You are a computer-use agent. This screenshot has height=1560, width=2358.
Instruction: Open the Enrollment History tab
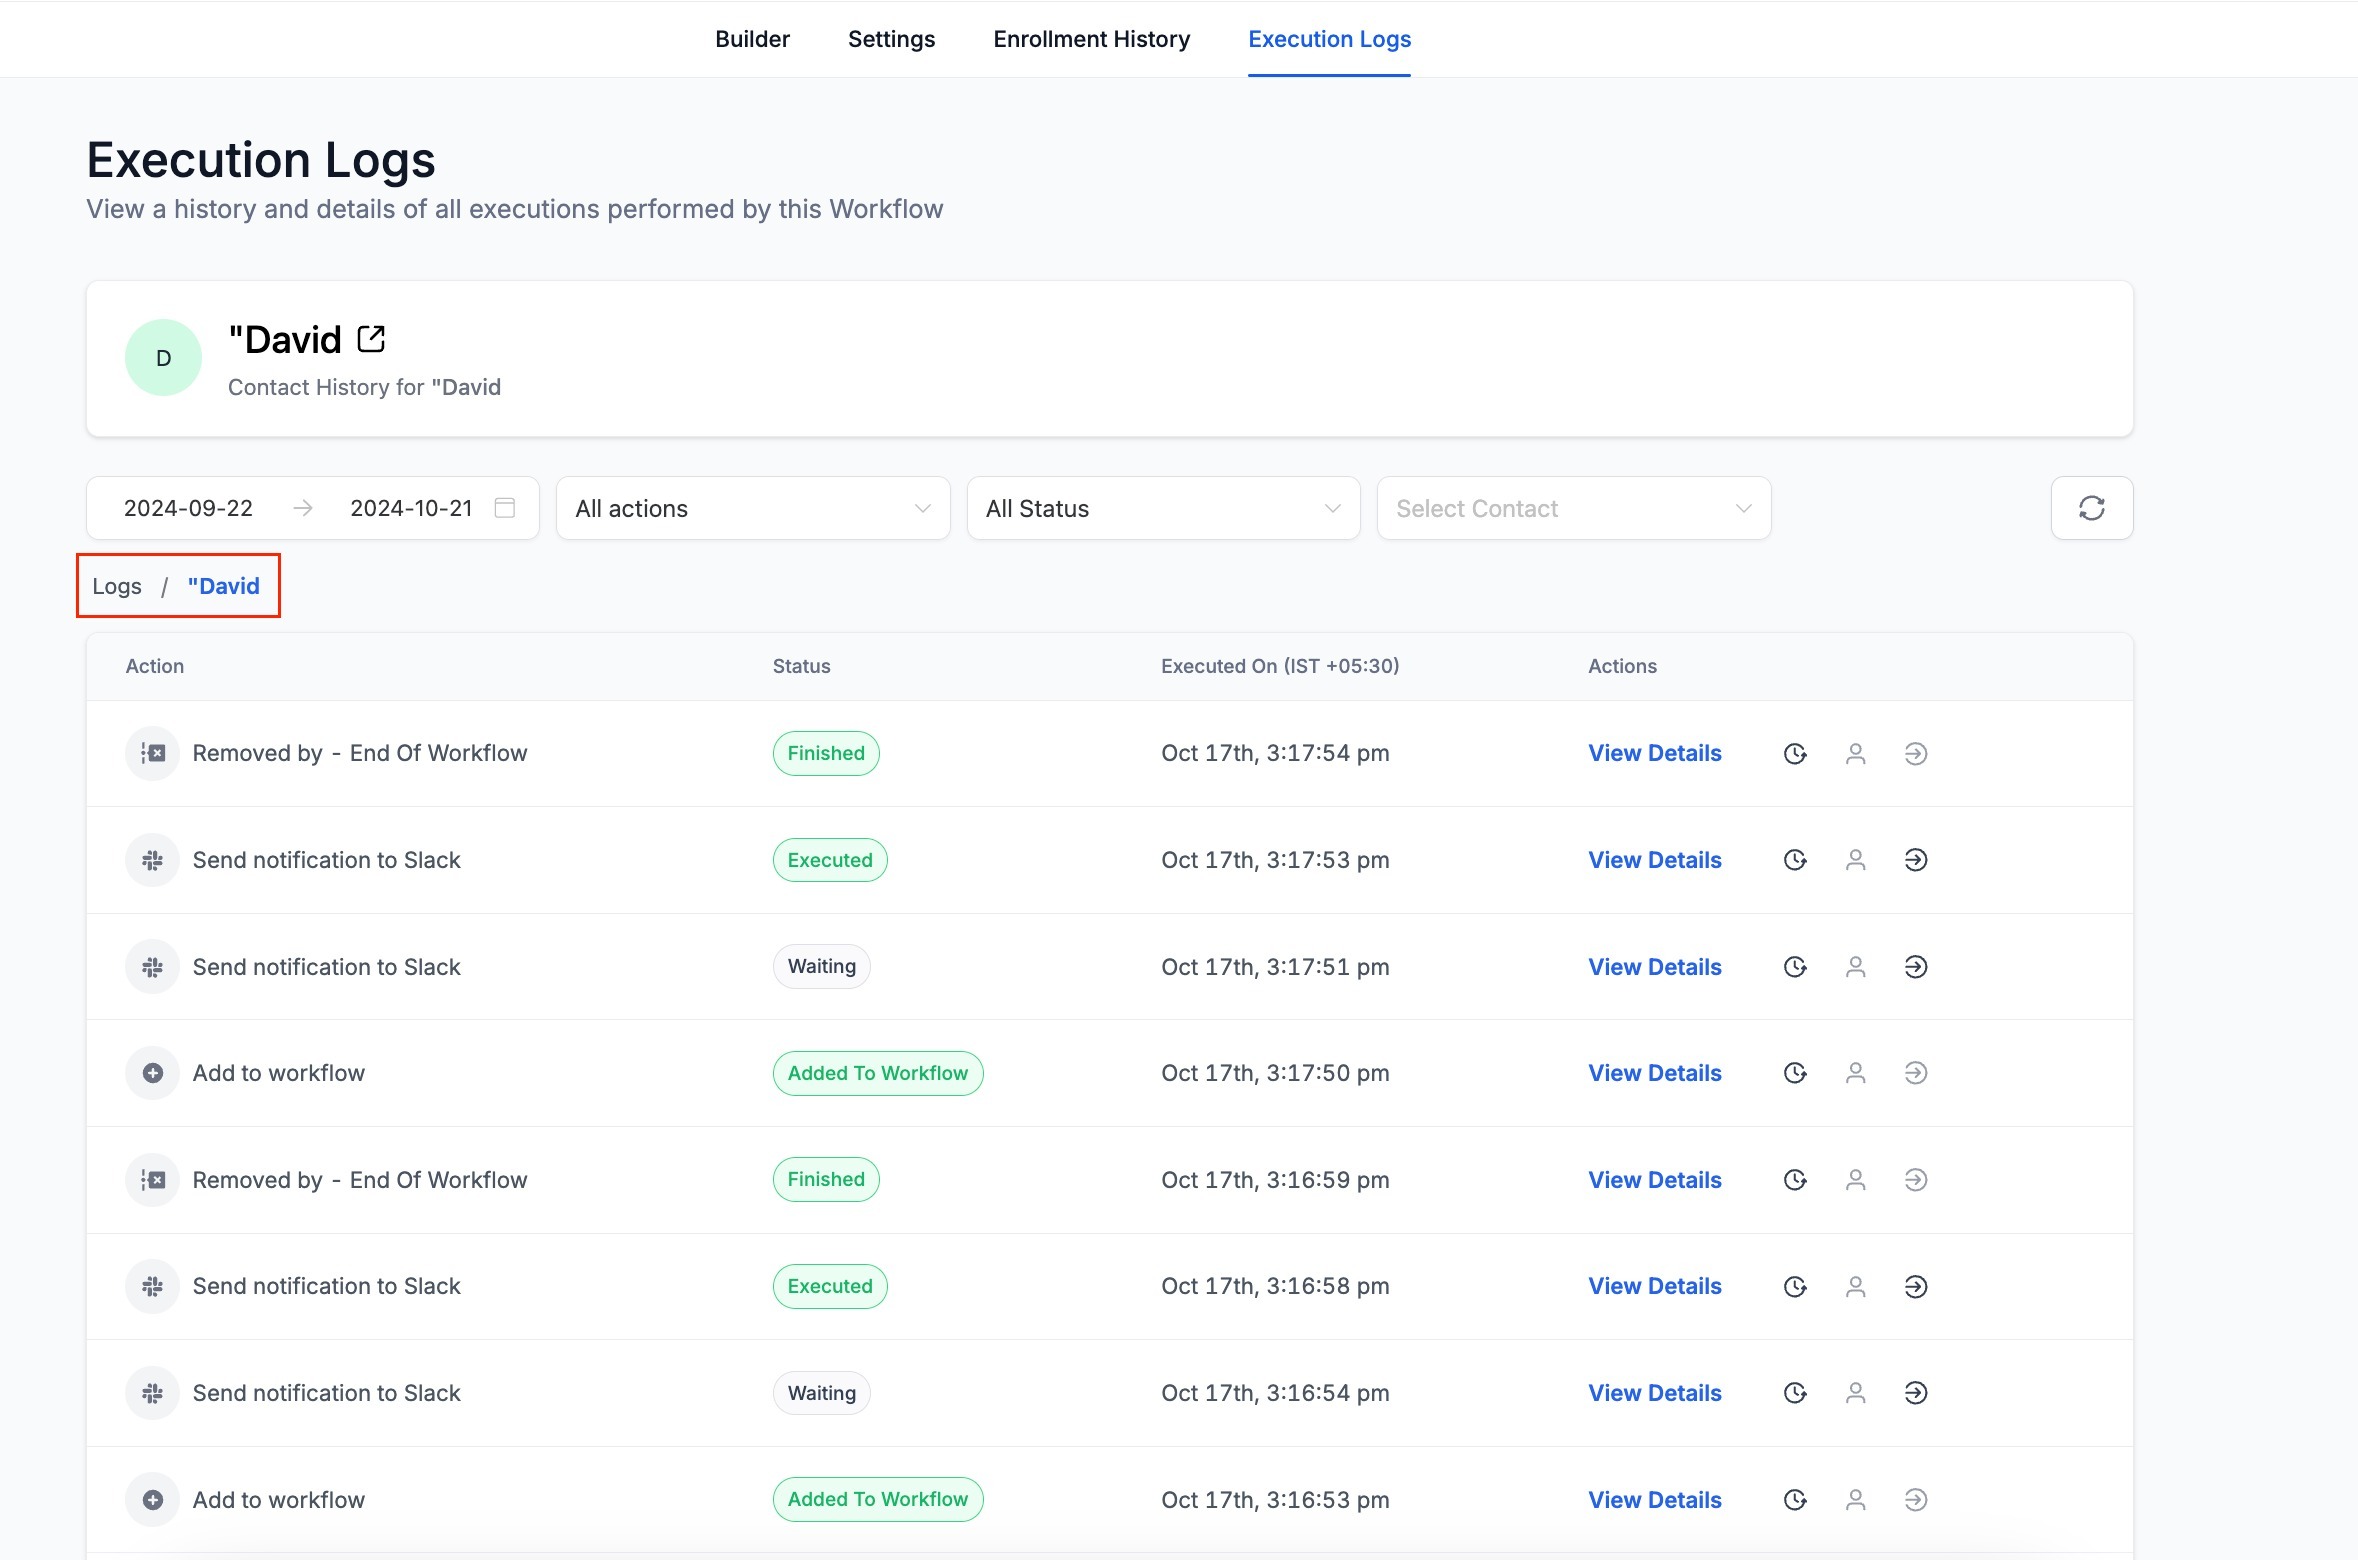(x=1091, y=39)
